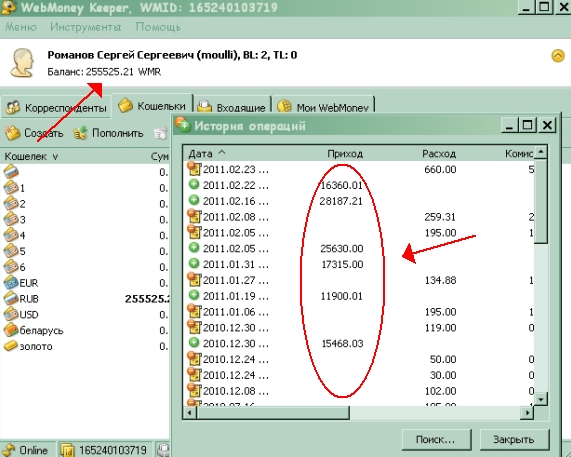Switch to the Входящие tab
The width and height of the screenshot is (571, 457).
pyautogui.click(x=232, y=107)
